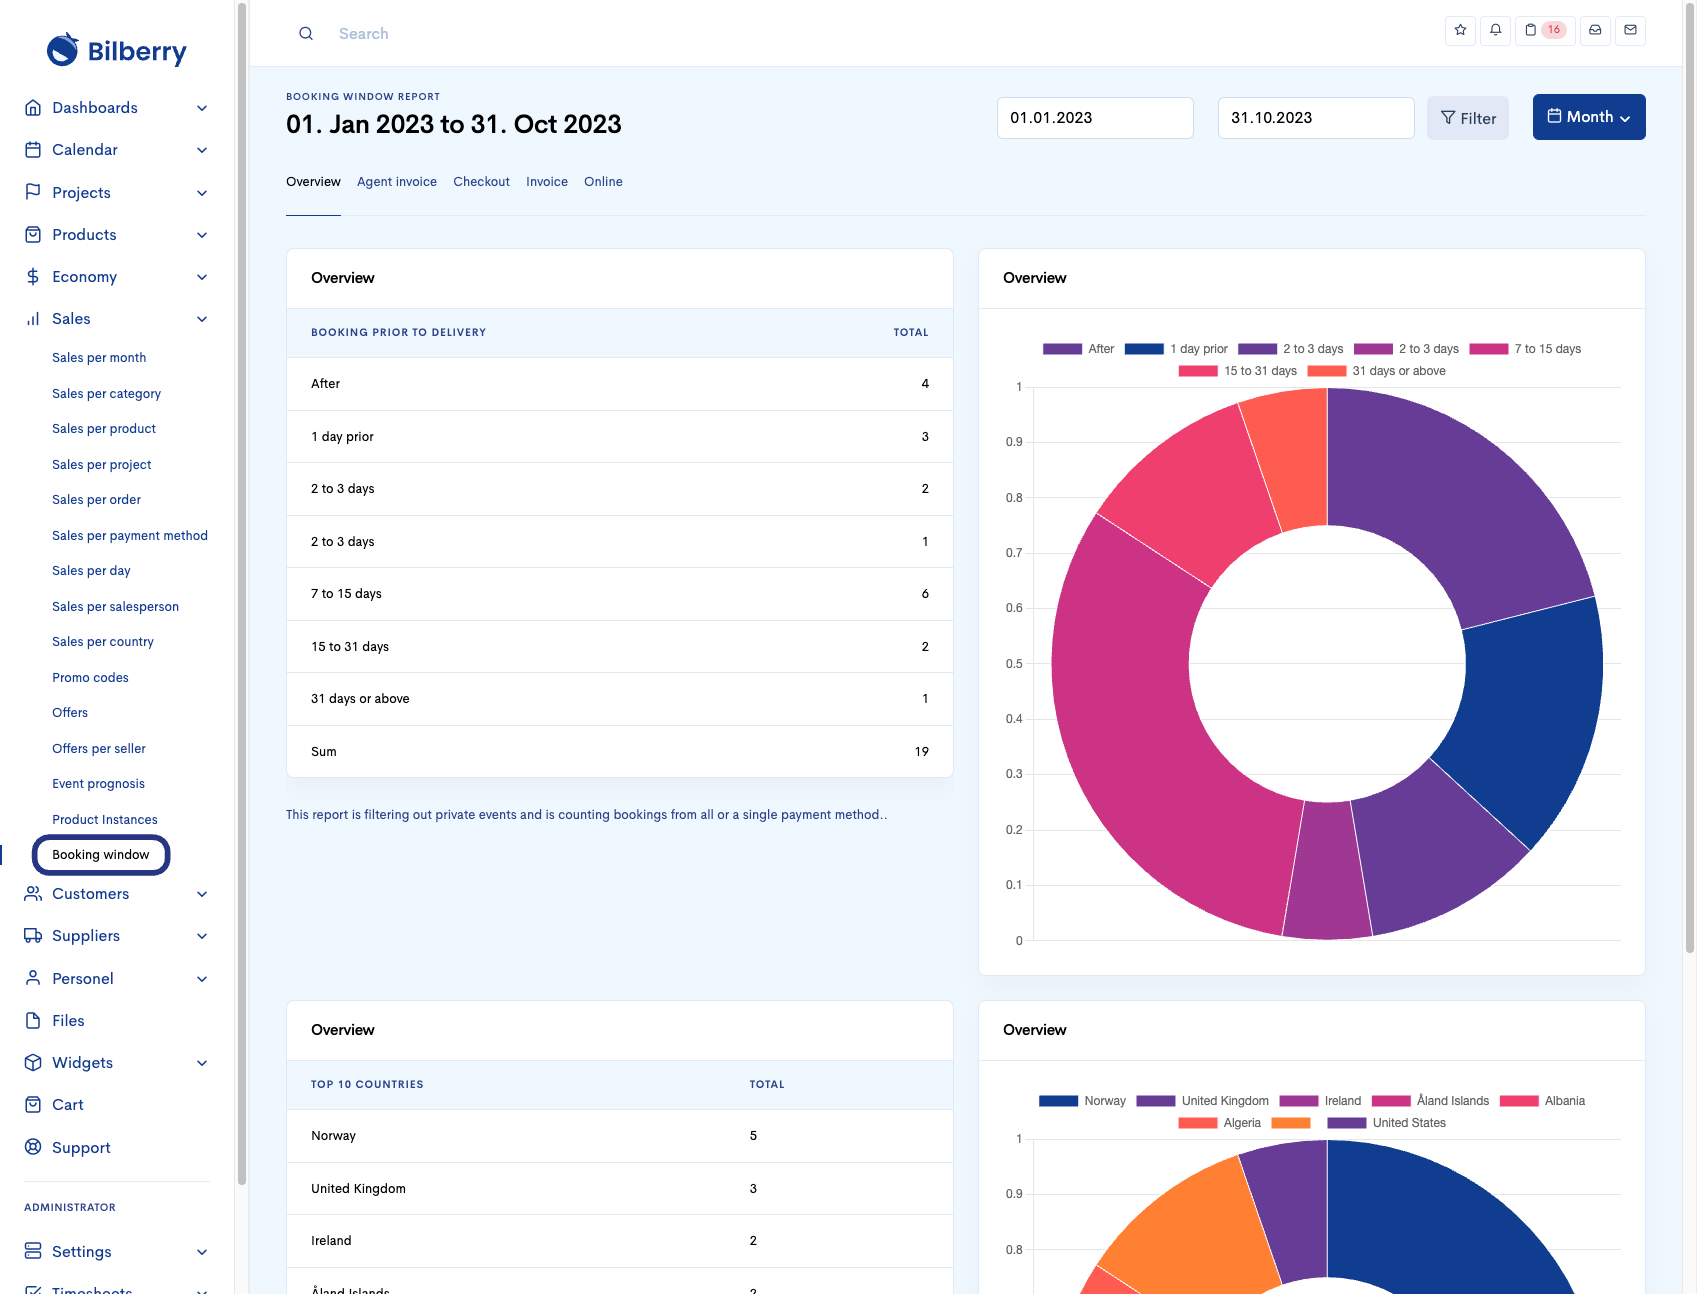Expand the Customers menu chevron

tap(202, 894)
